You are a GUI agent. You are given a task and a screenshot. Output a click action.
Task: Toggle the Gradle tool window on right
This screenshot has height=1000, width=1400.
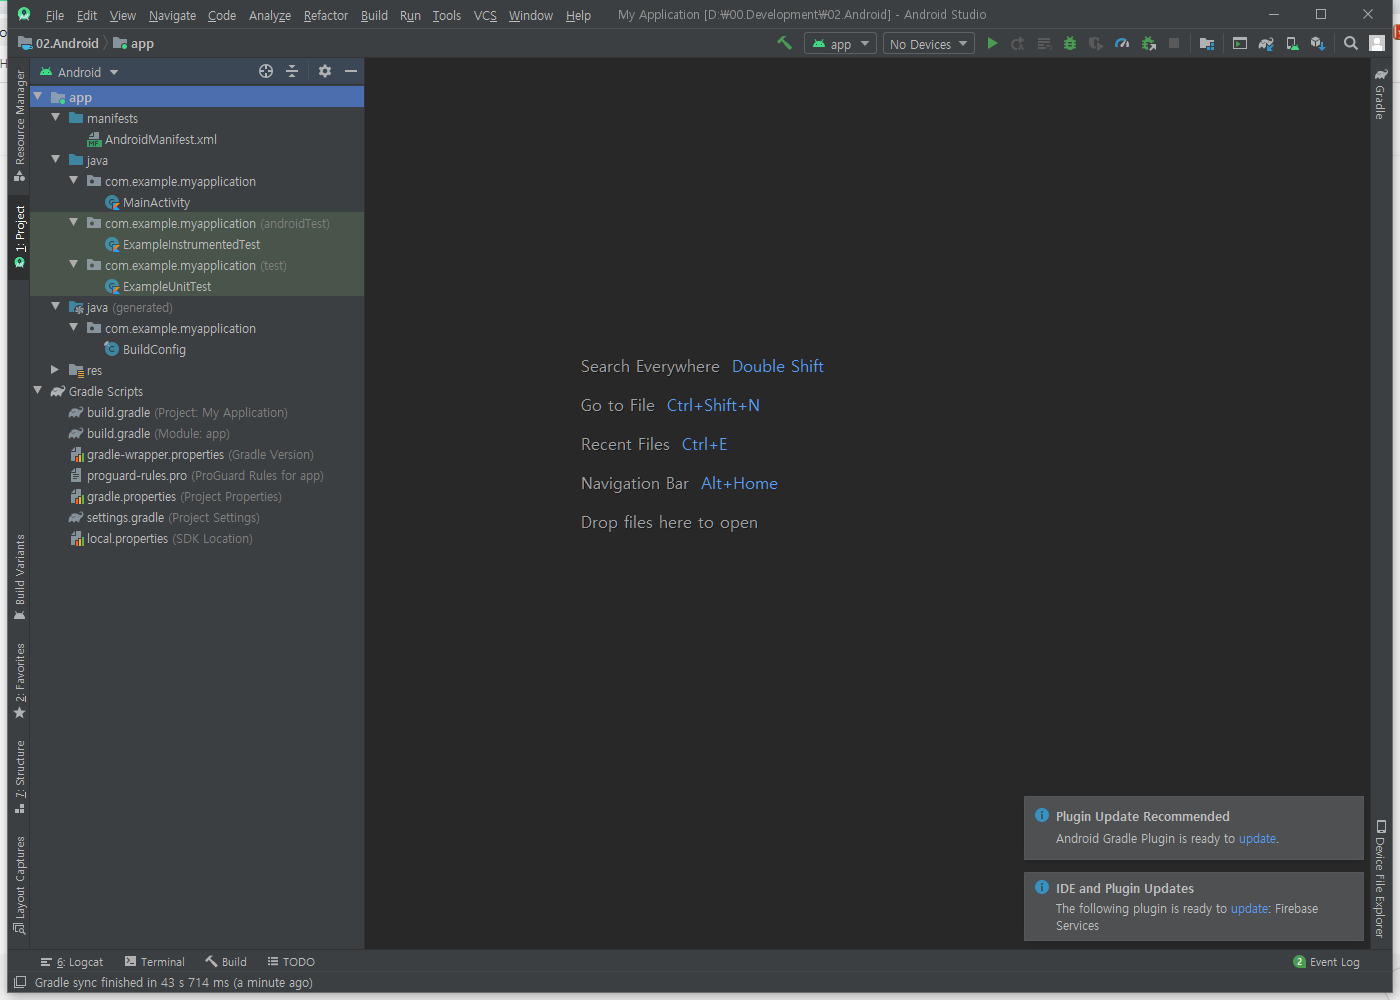point(1380,94)
